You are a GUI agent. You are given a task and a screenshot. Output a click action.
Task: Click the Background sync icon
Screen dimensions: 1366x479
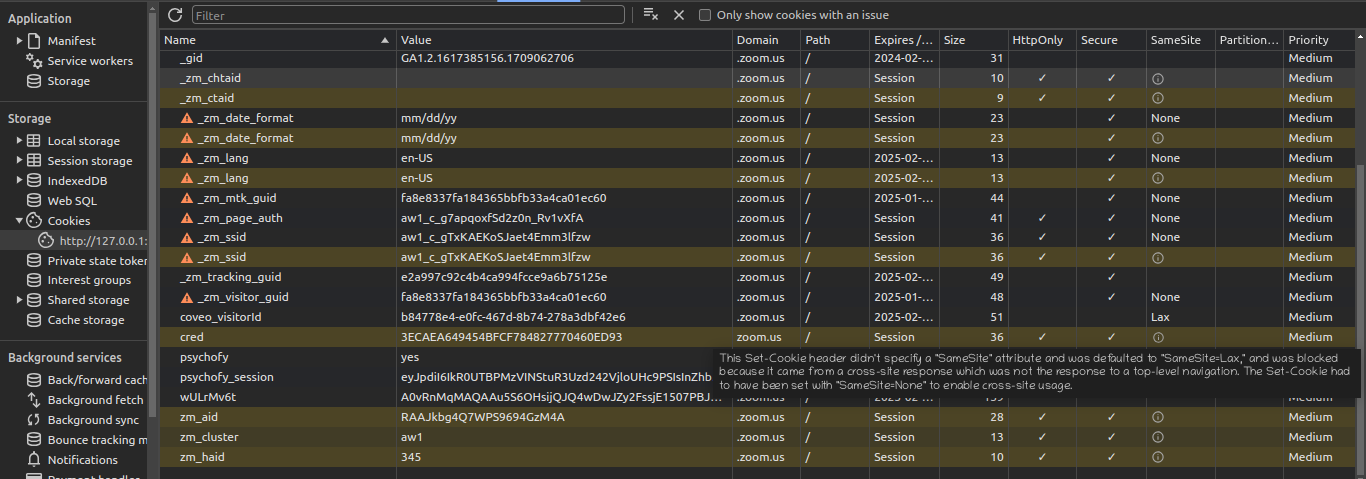34,420
